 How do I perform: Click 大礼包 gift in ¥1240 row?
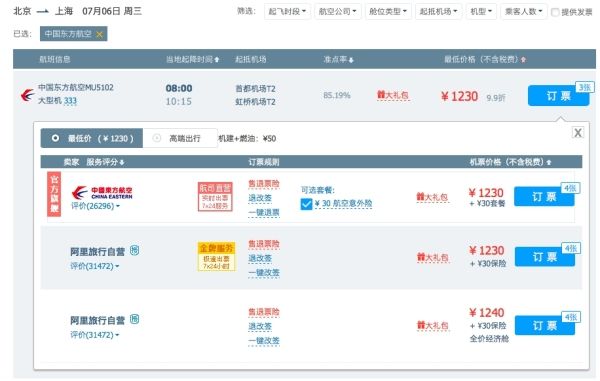click(432, 326)
